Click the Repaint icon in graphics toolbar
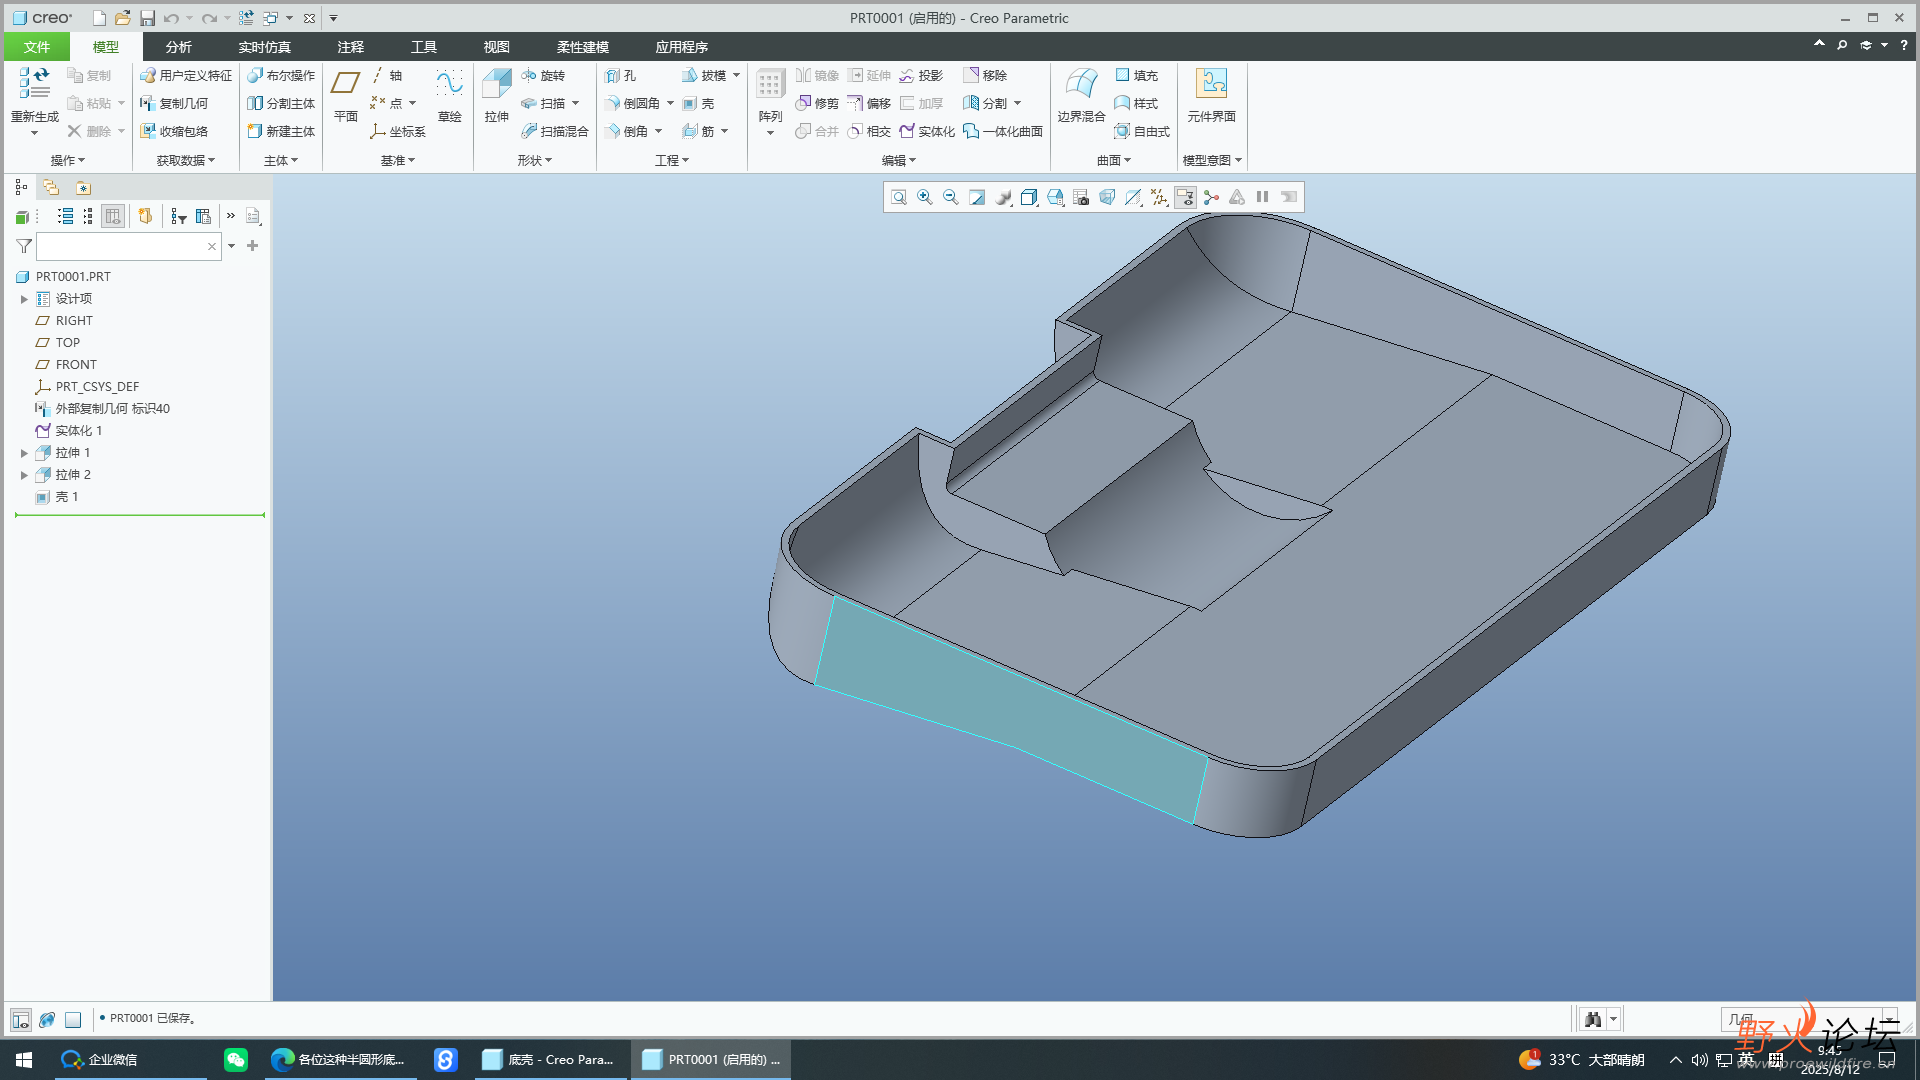 (x=977, y=197)
